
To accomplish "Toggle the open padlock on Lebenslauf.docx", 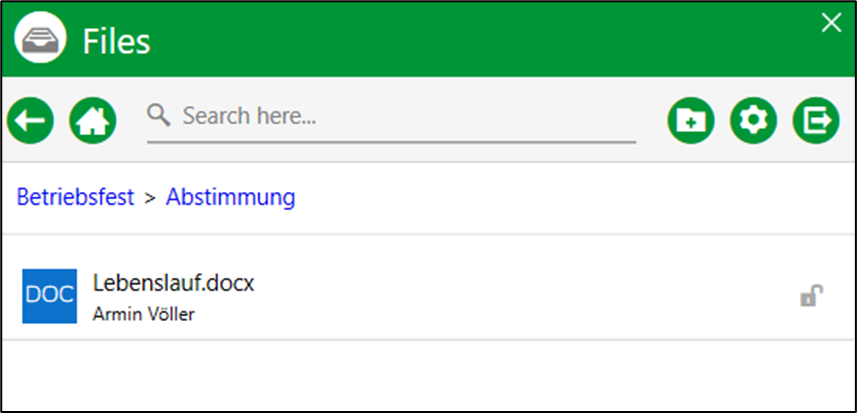I will (812, 296).
